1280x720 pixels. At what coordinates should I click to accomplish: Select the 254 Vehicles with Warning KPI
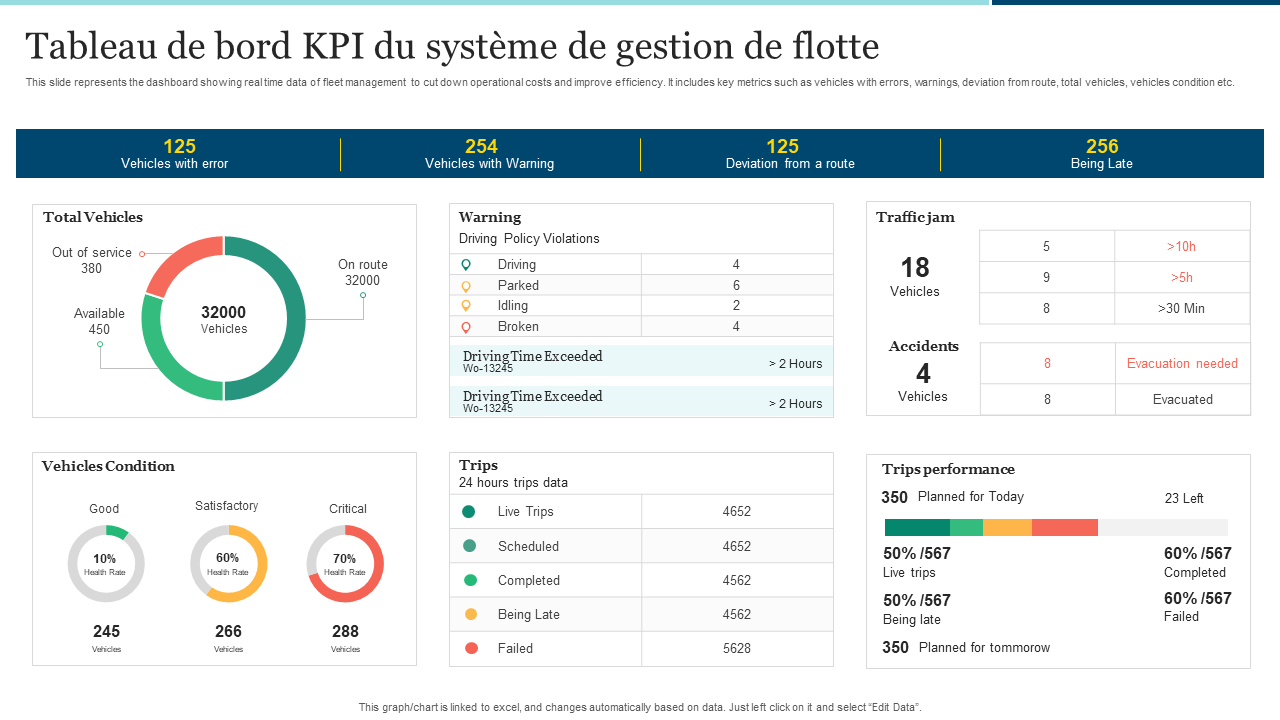point(490,154)
